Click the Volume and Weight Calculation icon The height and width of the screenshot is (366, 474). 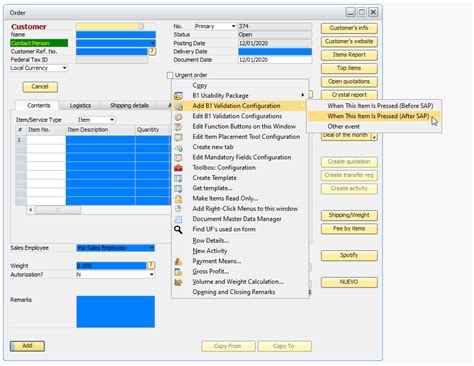(178, 282)
